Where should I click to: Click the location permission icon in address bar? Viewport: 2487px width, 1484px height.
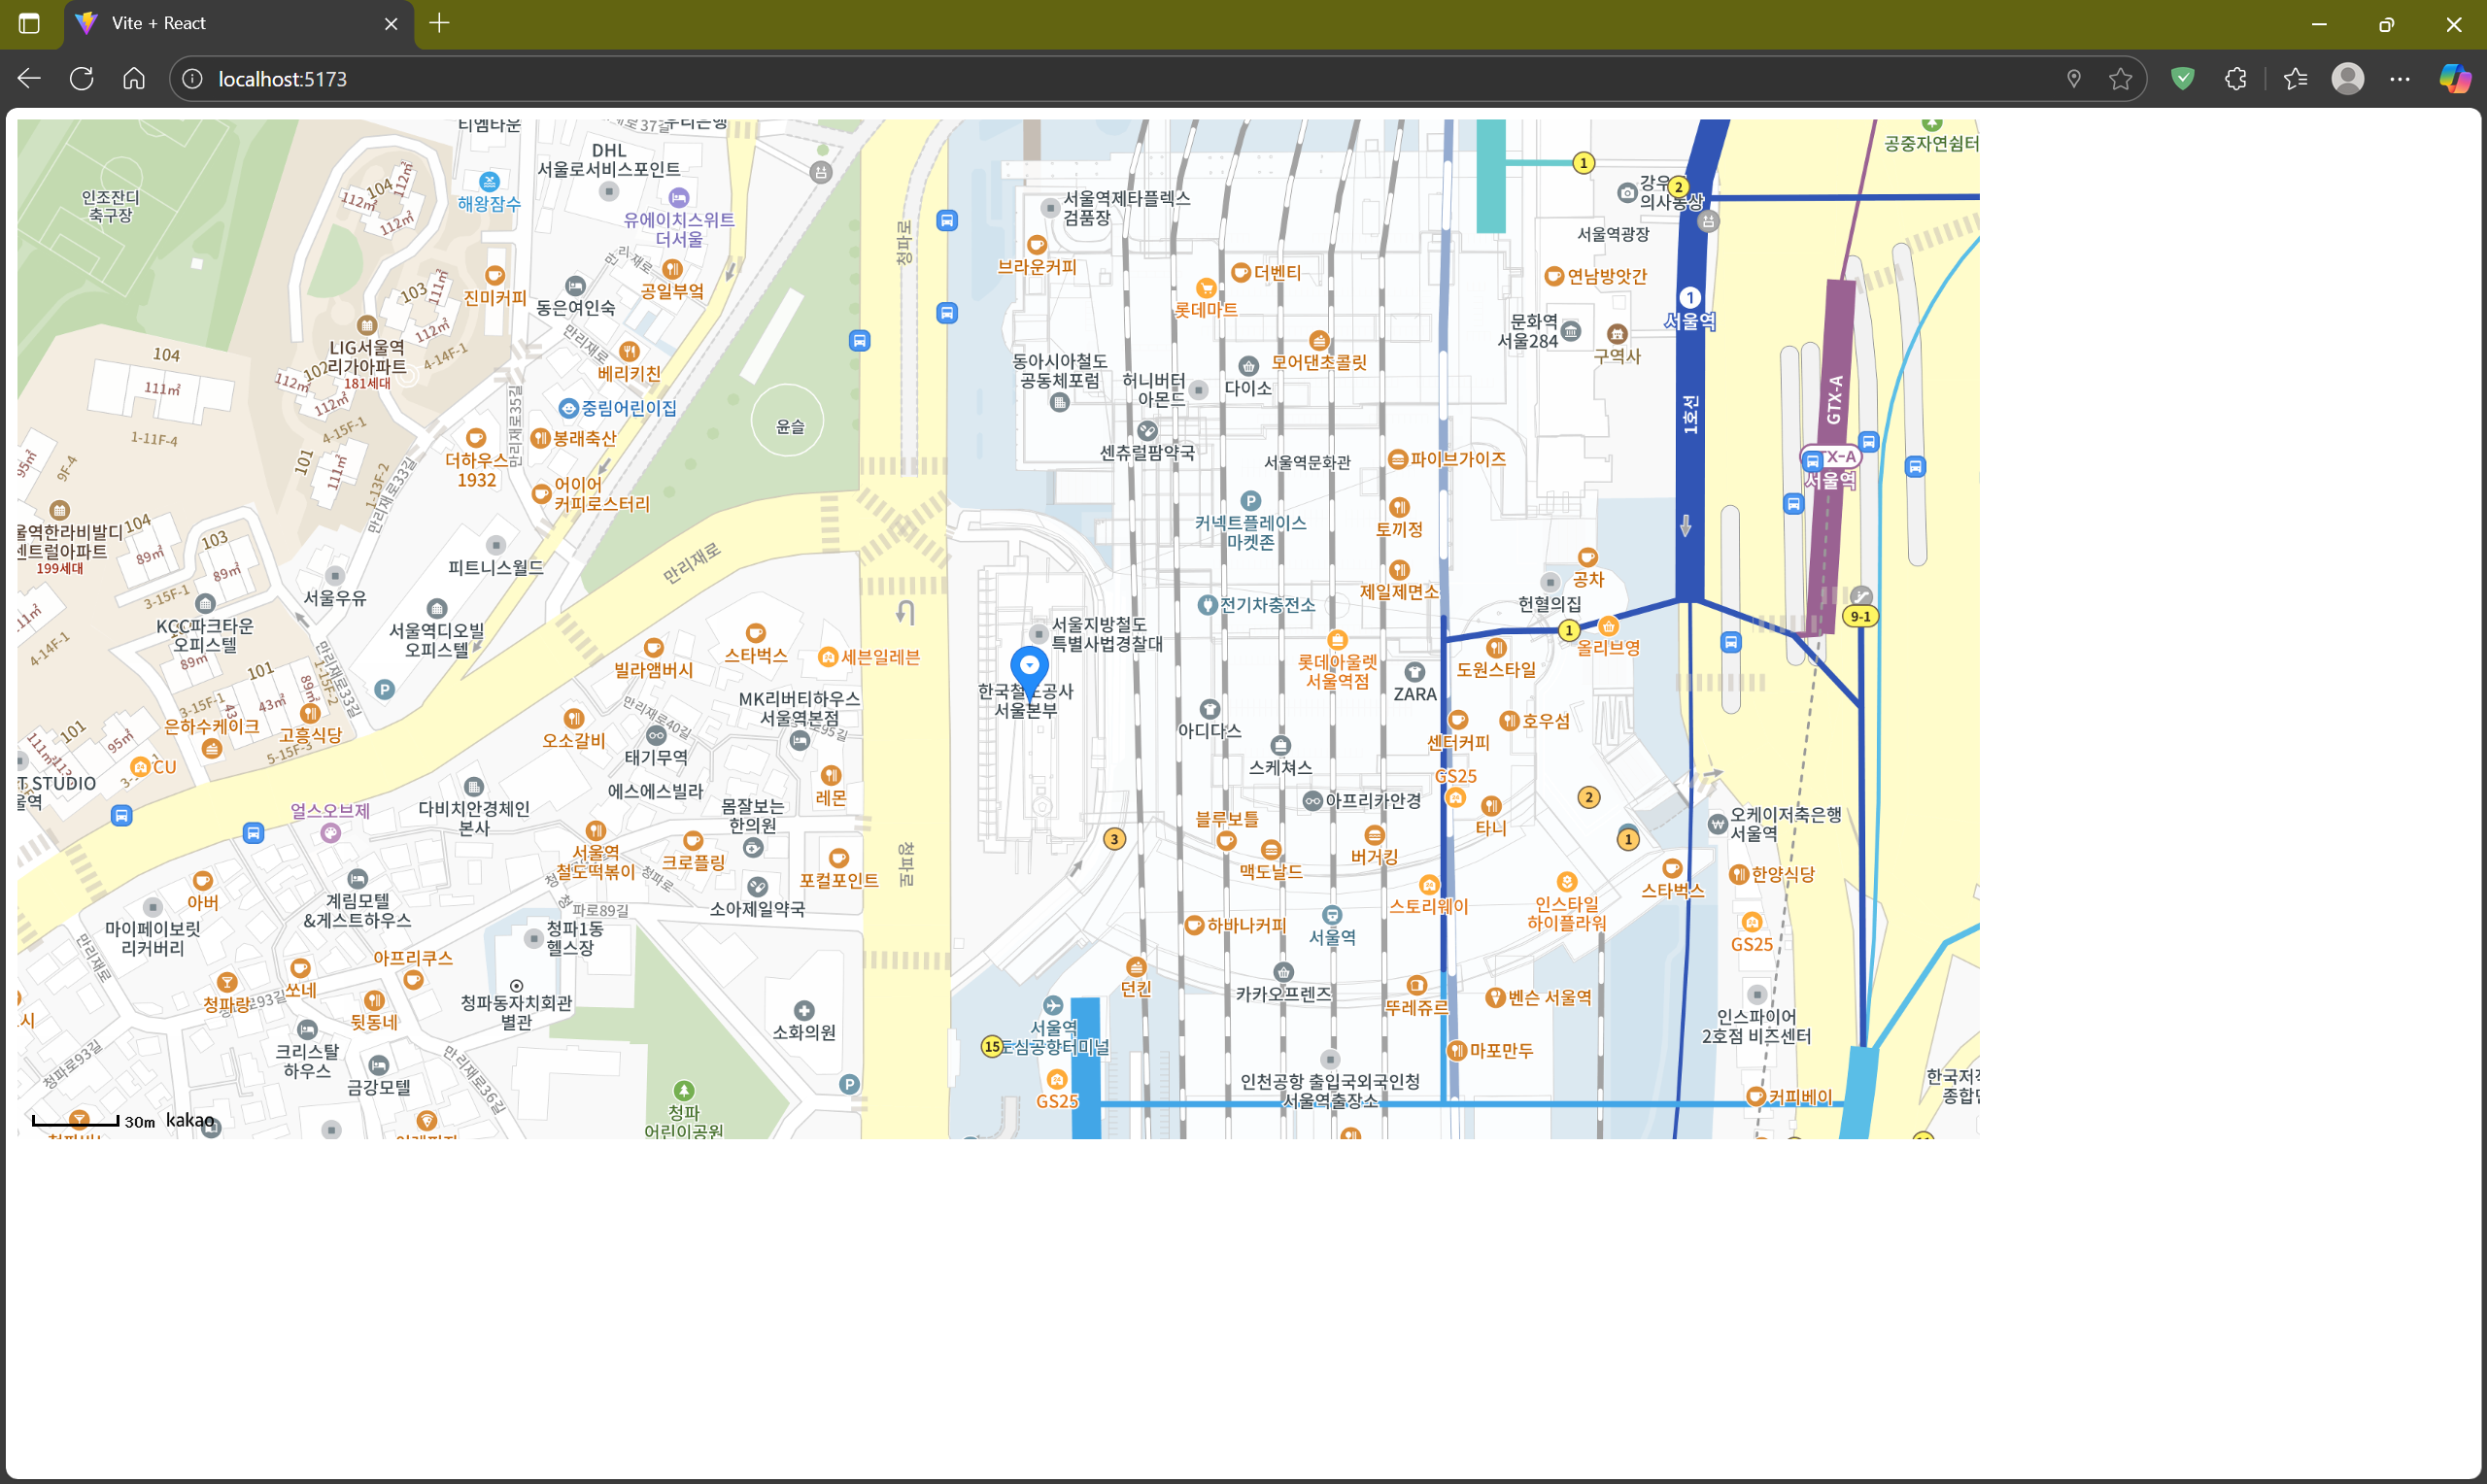[x=2074, y=79]
